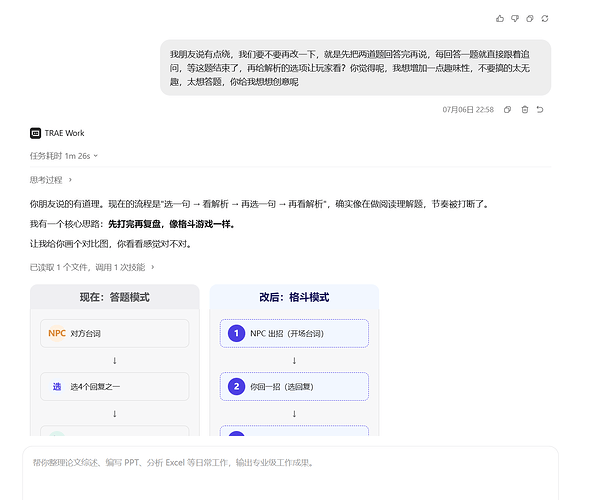Click the message input field

[290, 473]
